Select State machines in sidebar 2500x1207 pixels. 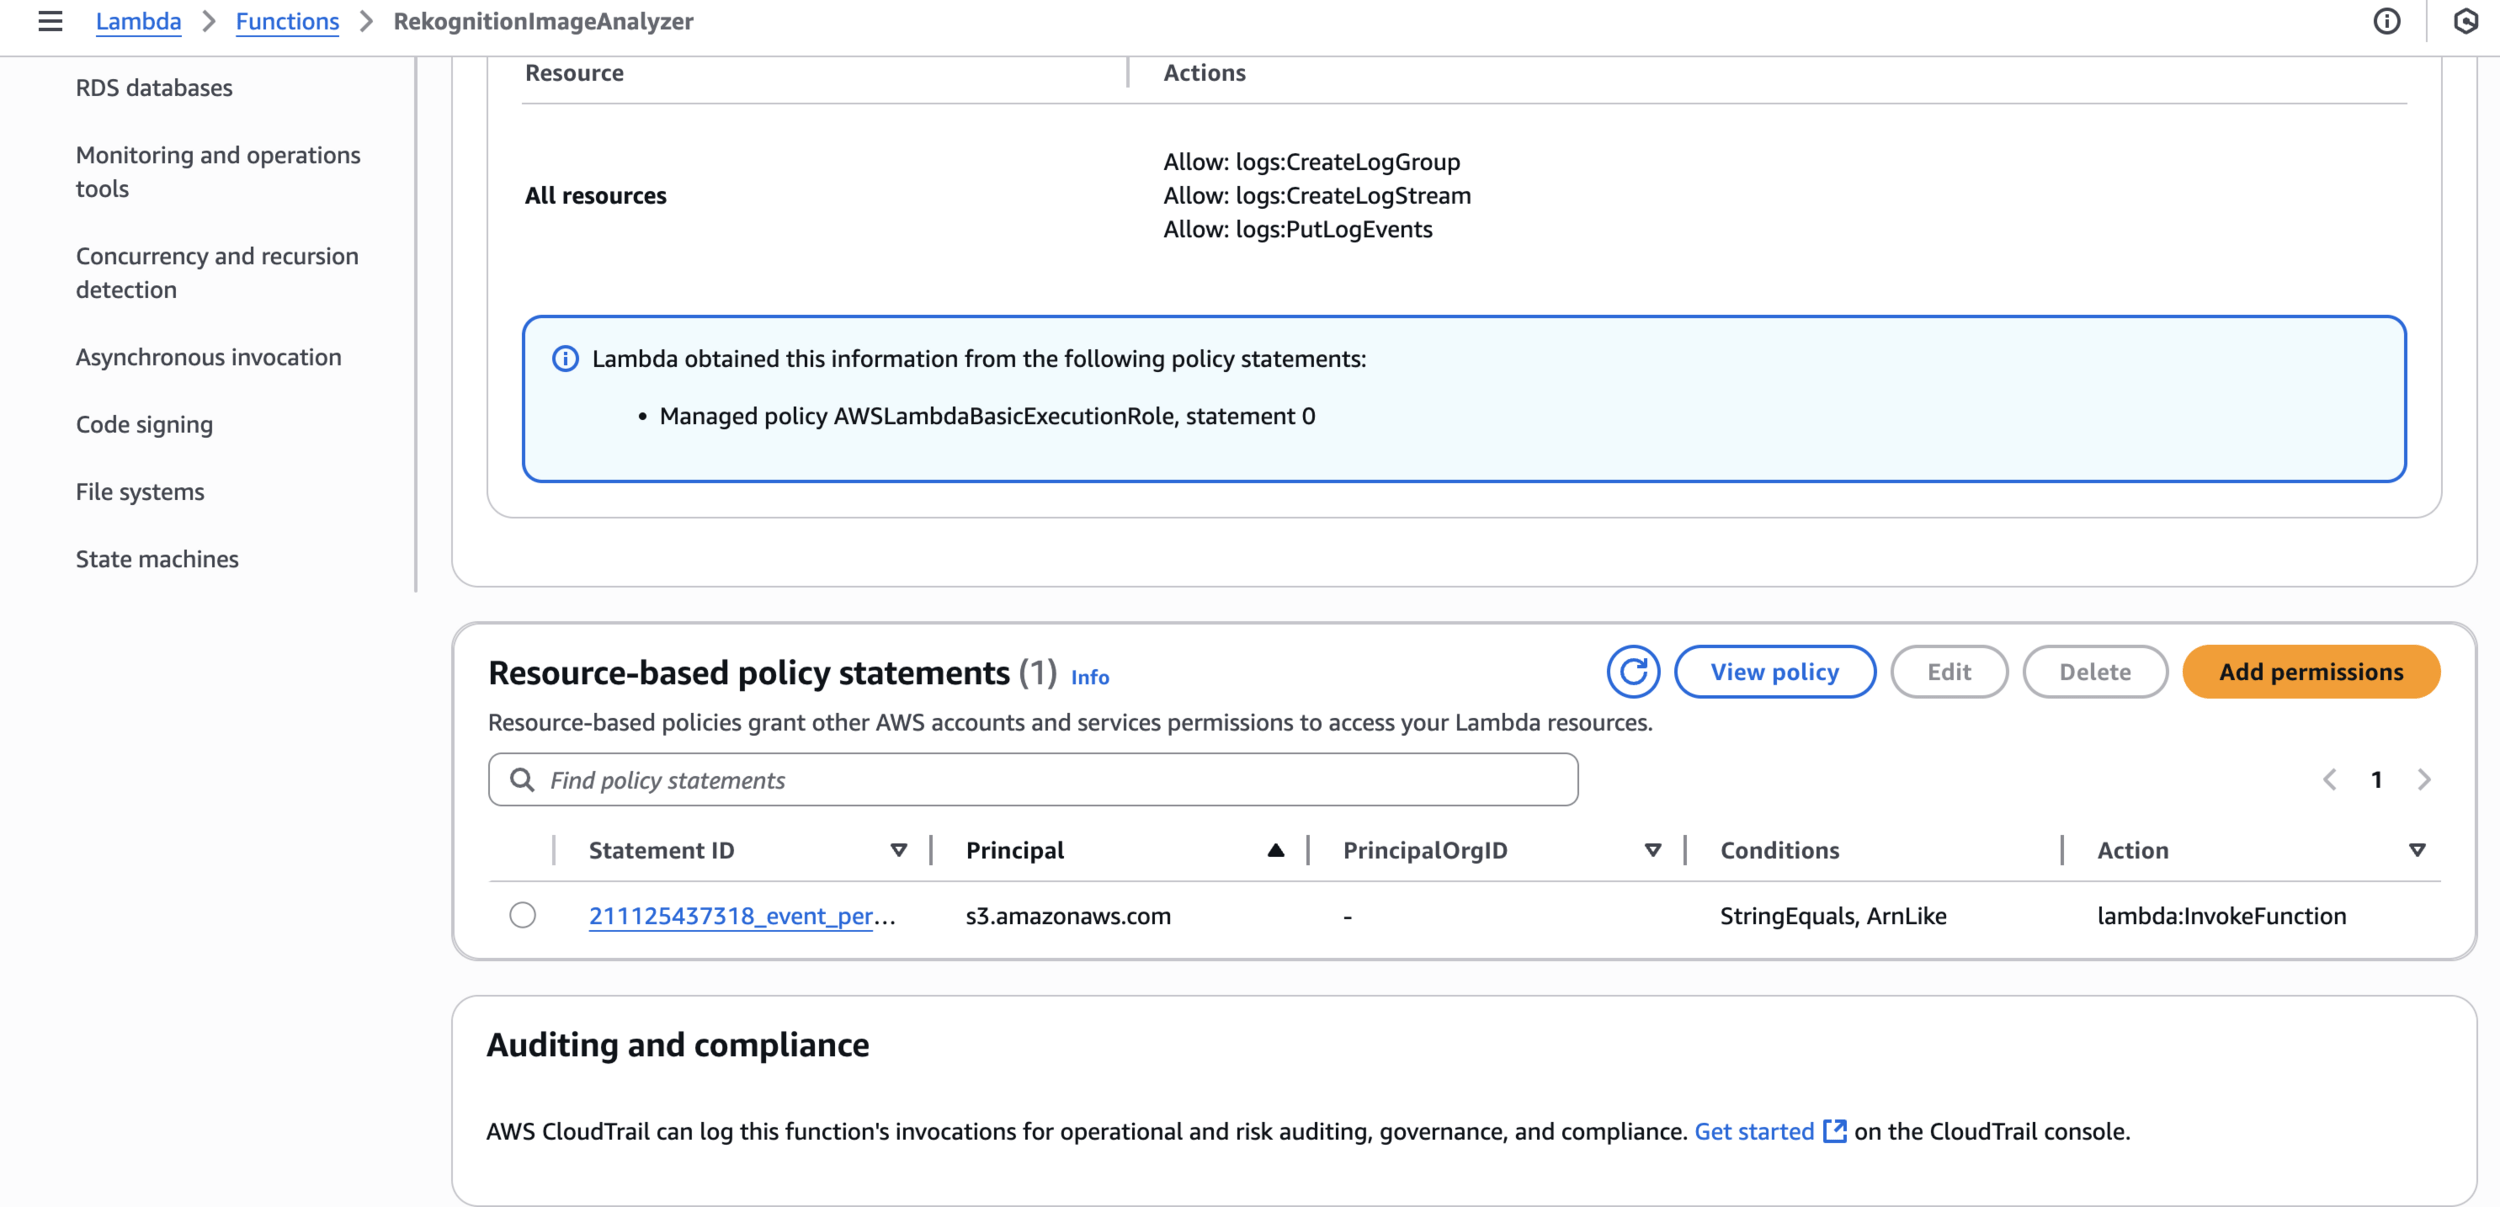[x=157, y=559]
